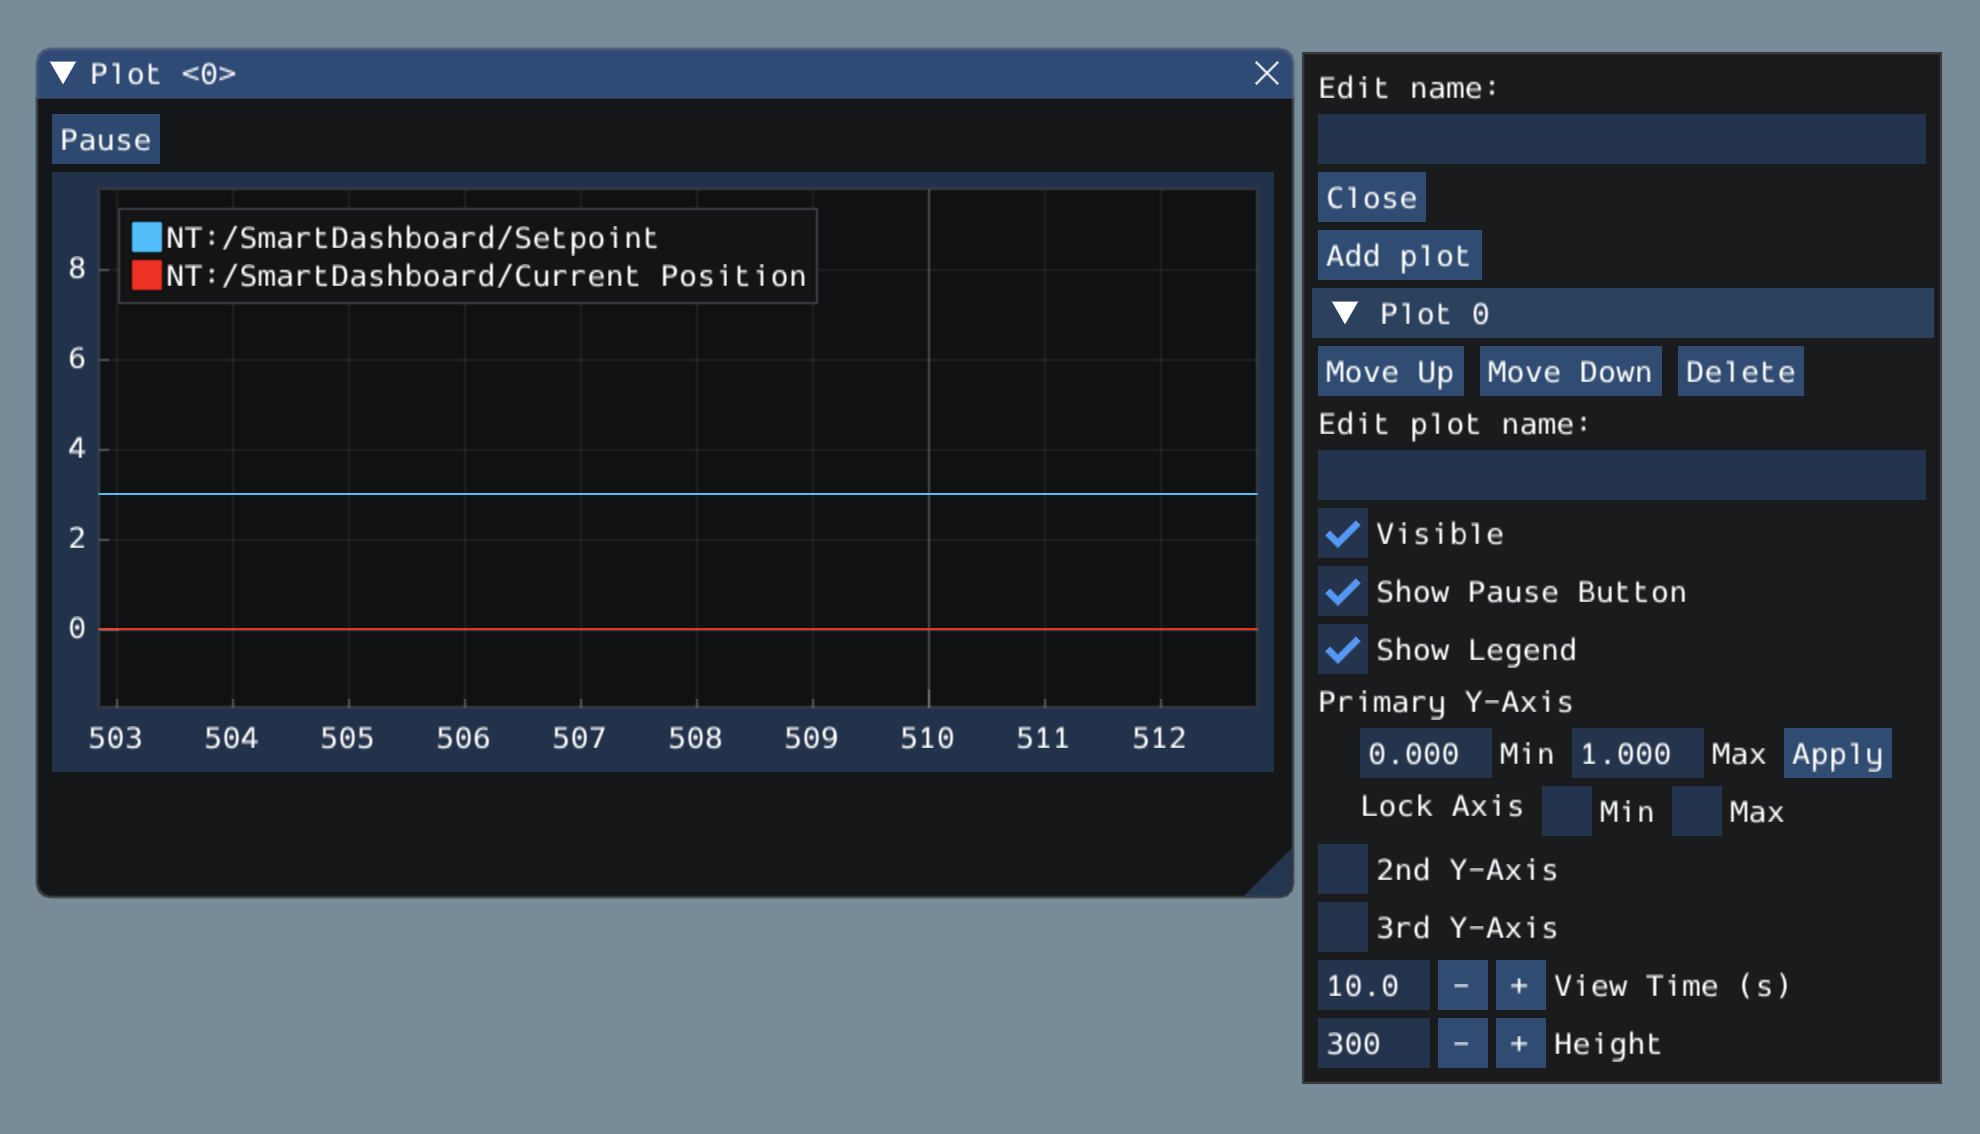The width and height of the screenshot is (1980, 1134).
Task: Click the Primary Y-Axis Min value field
Action: click(1416, 755)
